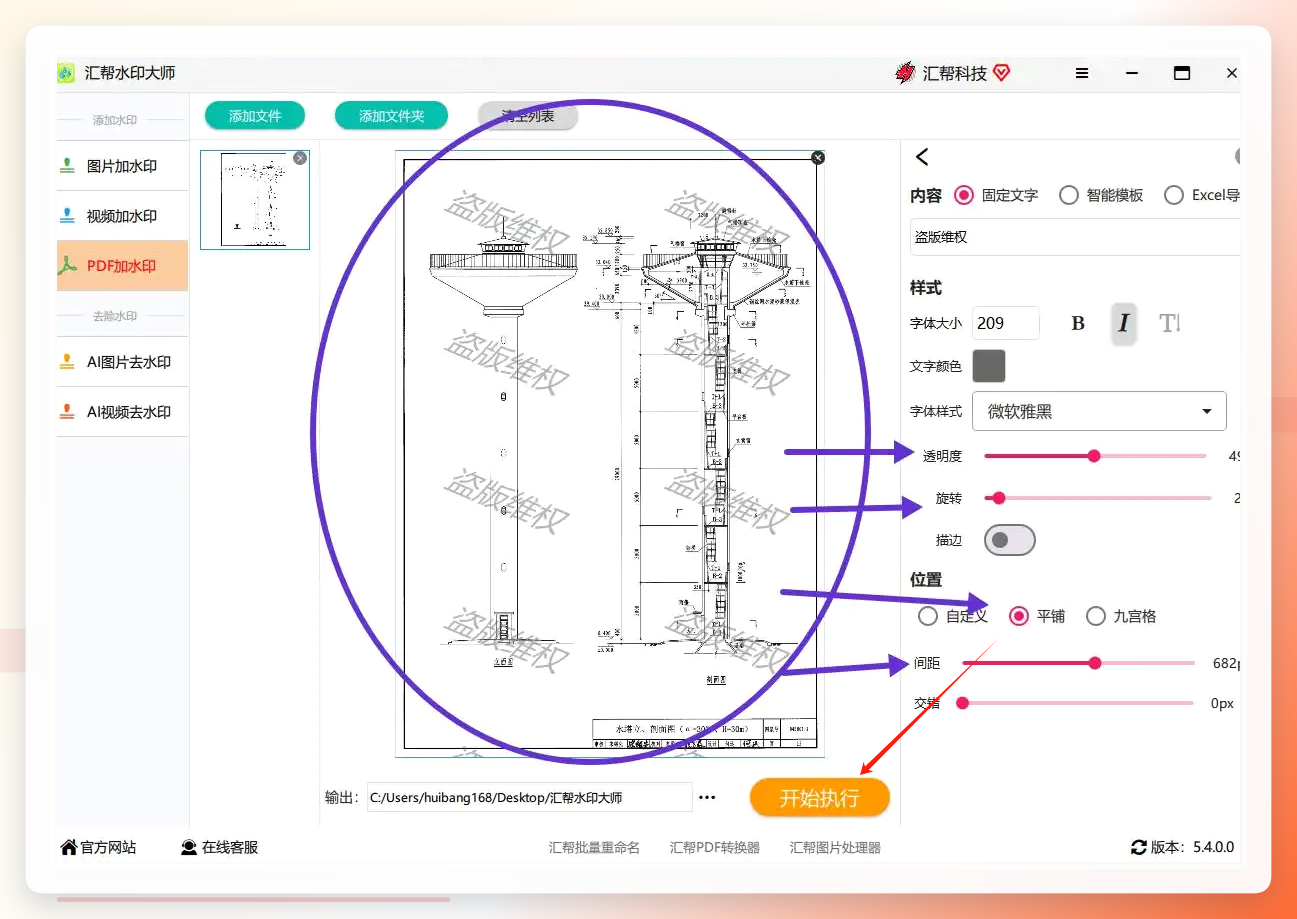Click the 清空列表 button
1297x919 pixels.
tap(528, 116)
